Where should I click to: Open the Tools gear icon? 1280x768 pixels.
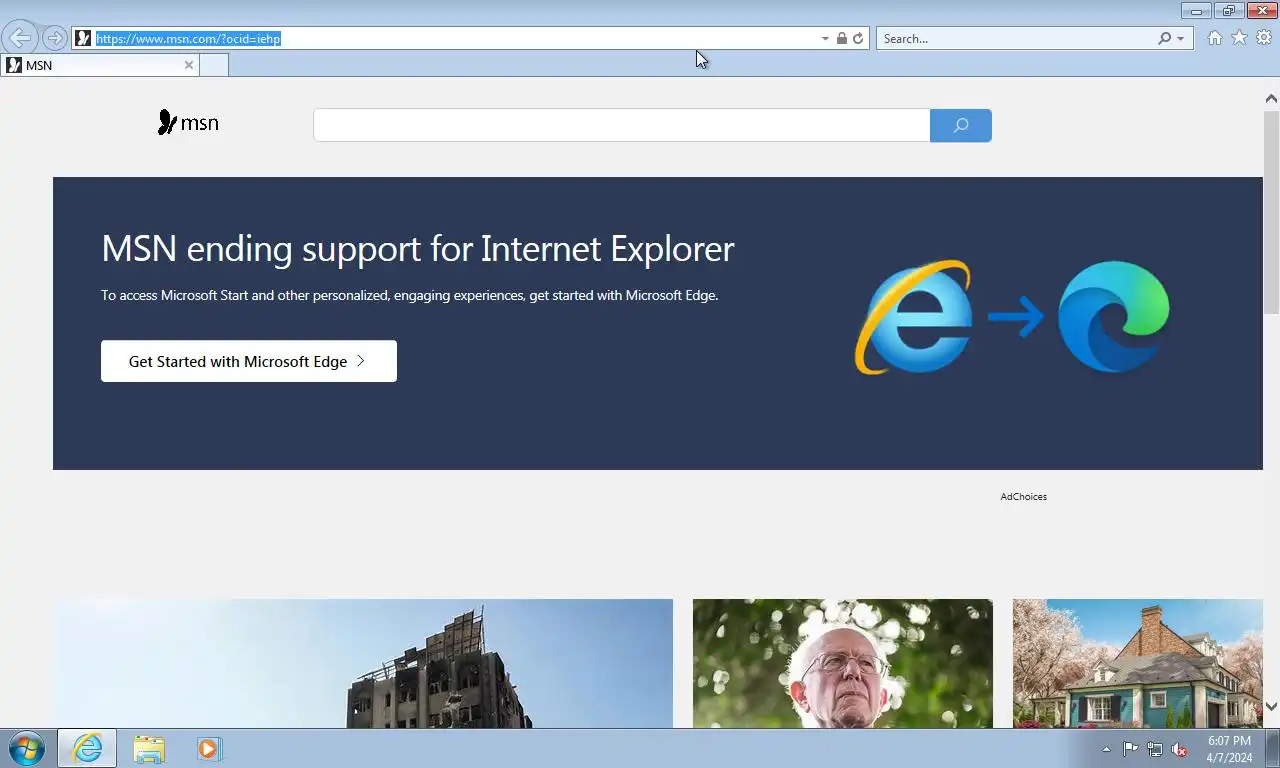pos(1264,38)
